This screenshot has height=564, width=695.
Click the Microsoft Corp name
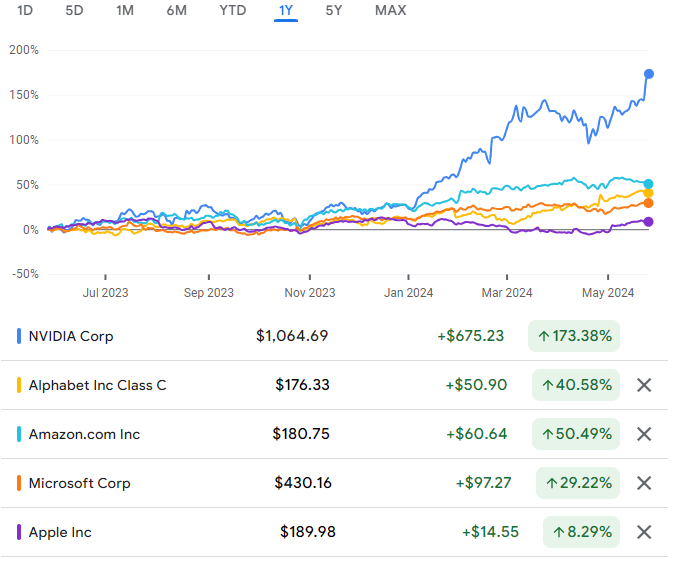coord(79,483)
